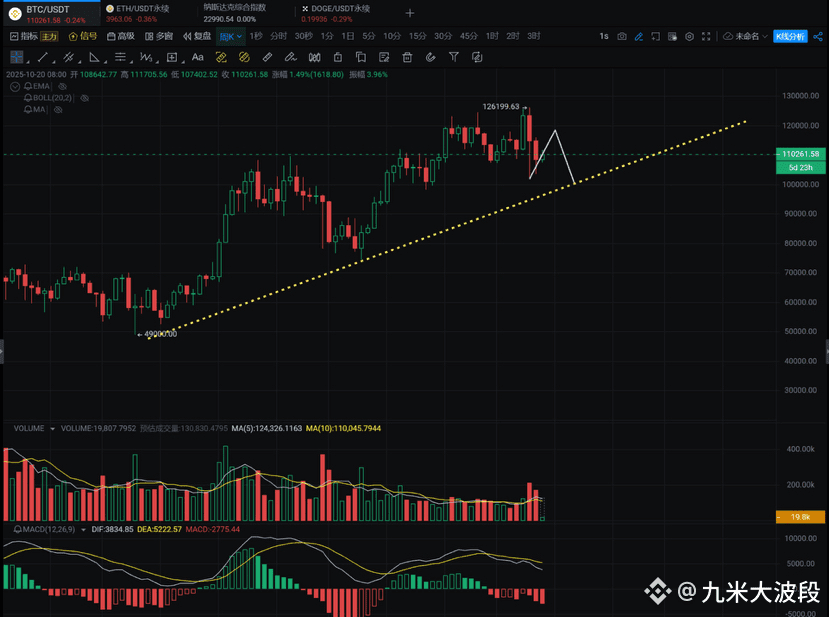Open the chart settings hexagon gear icon

(689, 36)
